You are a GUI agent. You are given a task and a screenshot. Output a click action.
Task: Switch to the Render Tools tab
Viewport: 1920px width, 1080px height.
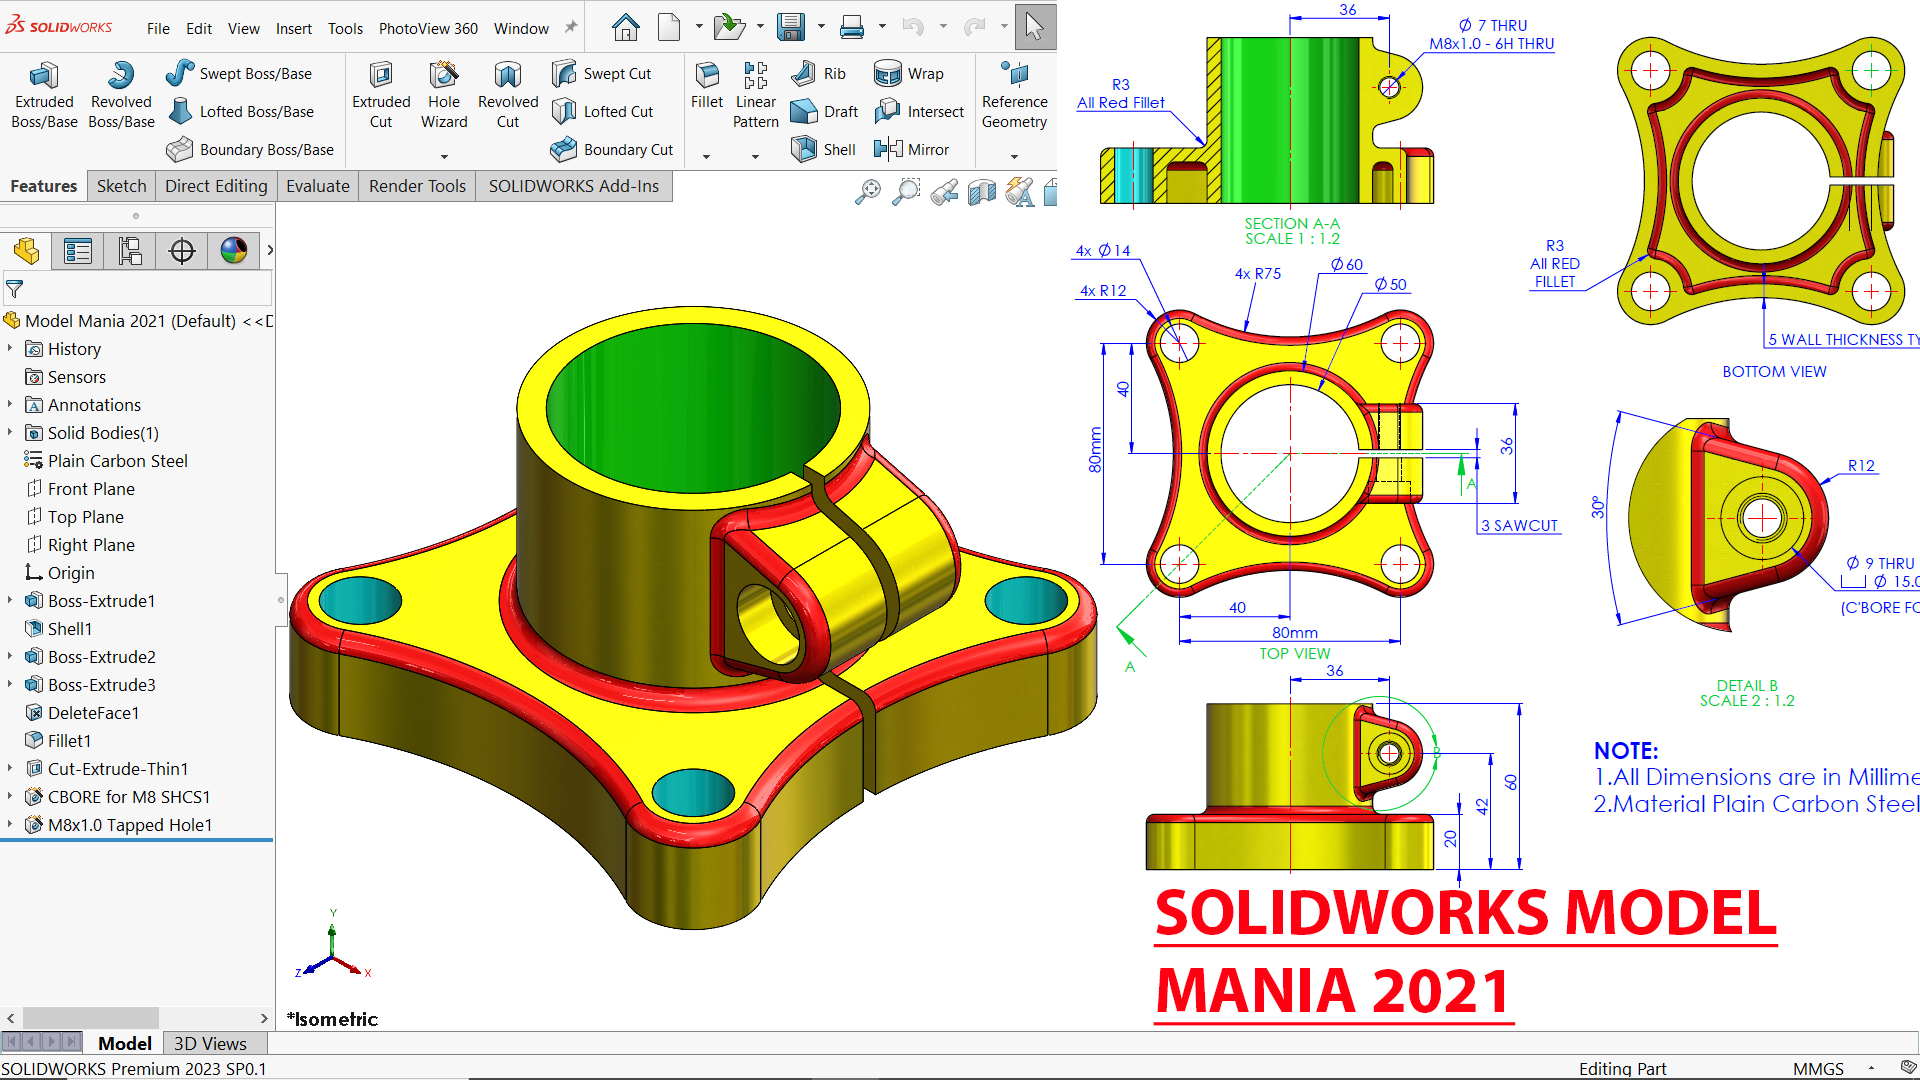417,186
